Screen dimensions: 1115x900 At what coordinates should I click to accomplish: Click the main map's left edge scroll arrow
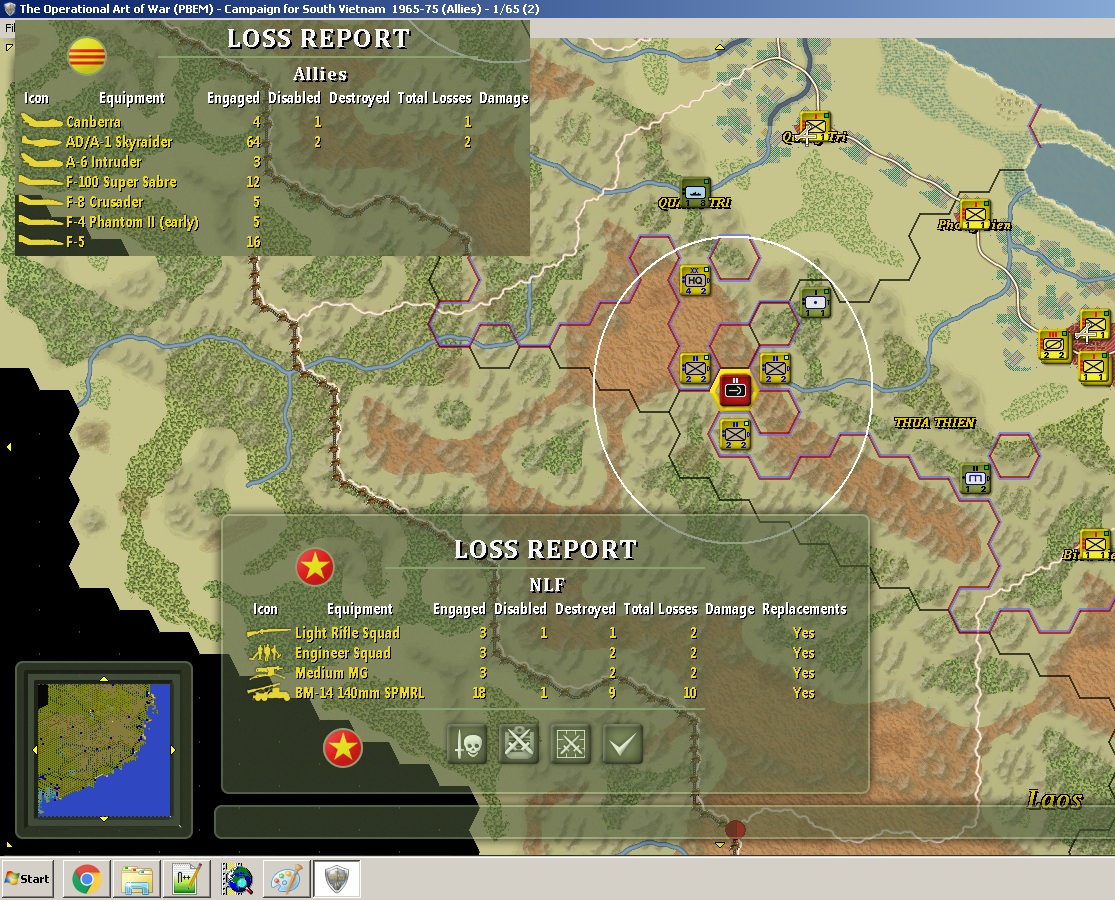coord(9,447)
